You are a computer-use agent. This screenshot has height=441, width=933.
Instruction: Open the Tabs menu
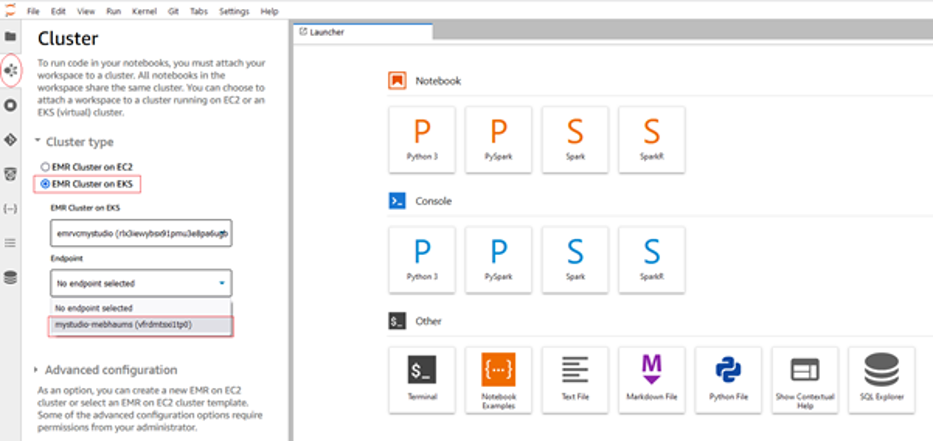pos(199,11)
